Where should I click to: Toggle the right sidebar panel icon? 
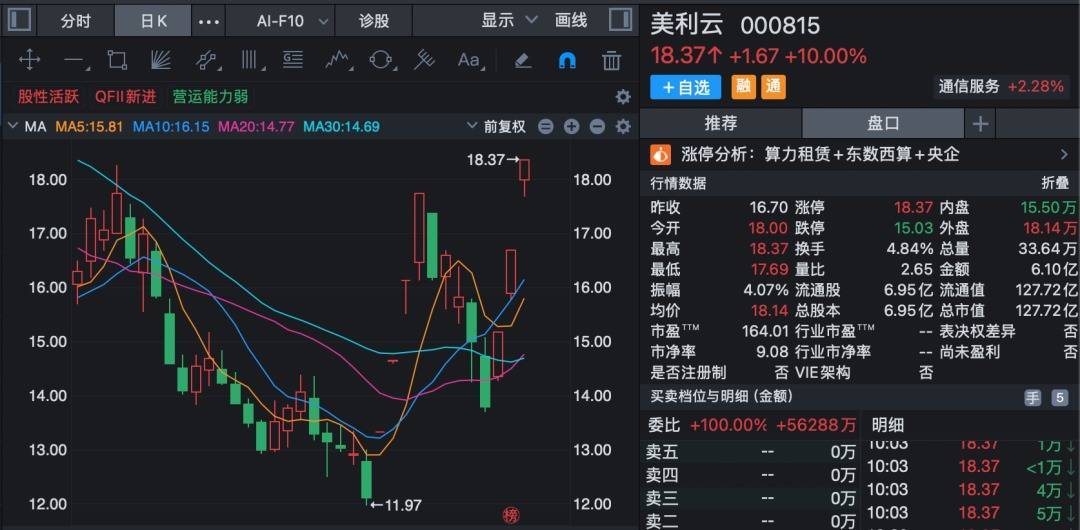click(x=621, y=20)
